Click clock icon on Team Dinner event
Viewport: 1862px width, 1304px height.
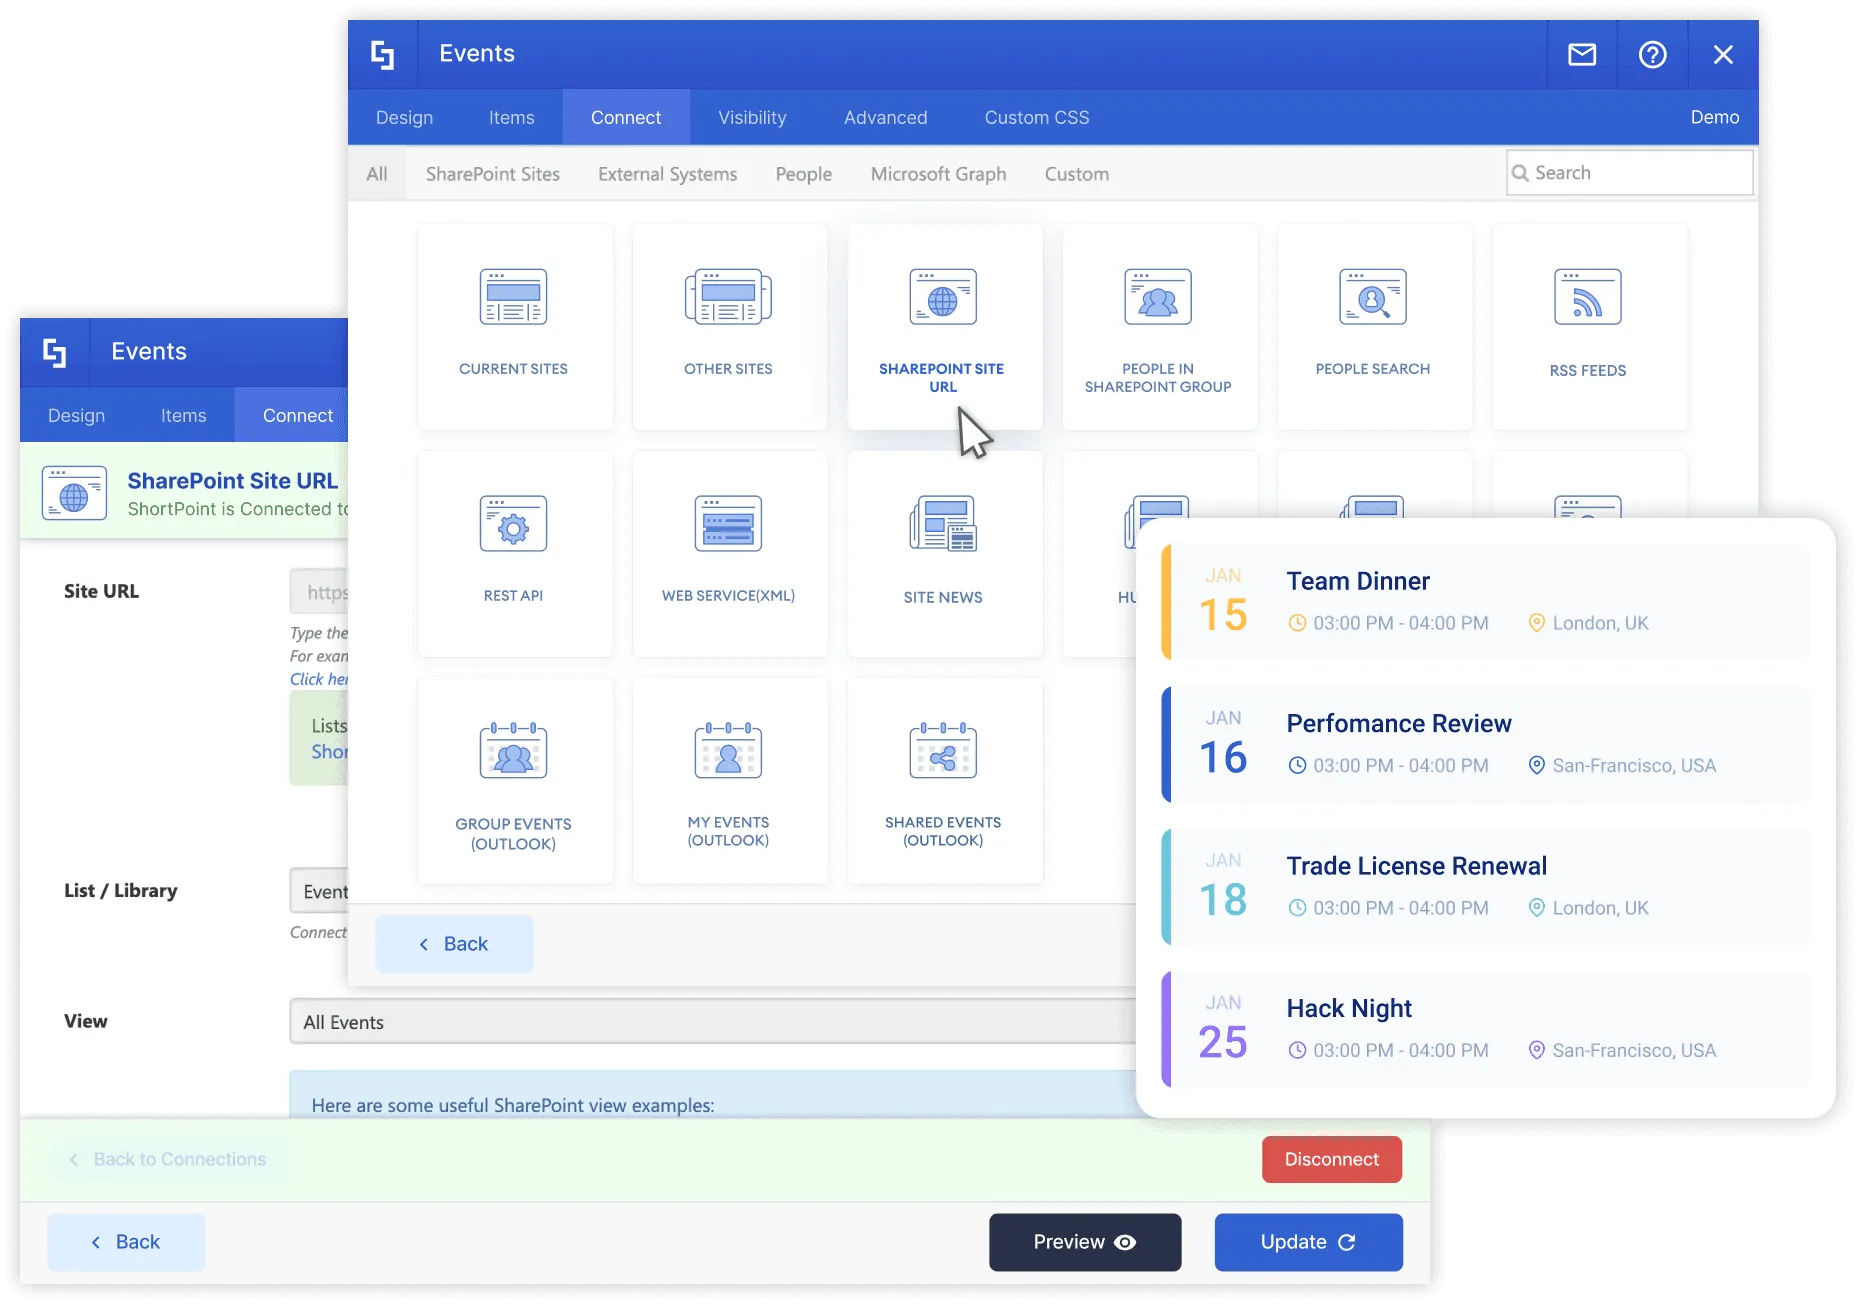click(1297, 623)
